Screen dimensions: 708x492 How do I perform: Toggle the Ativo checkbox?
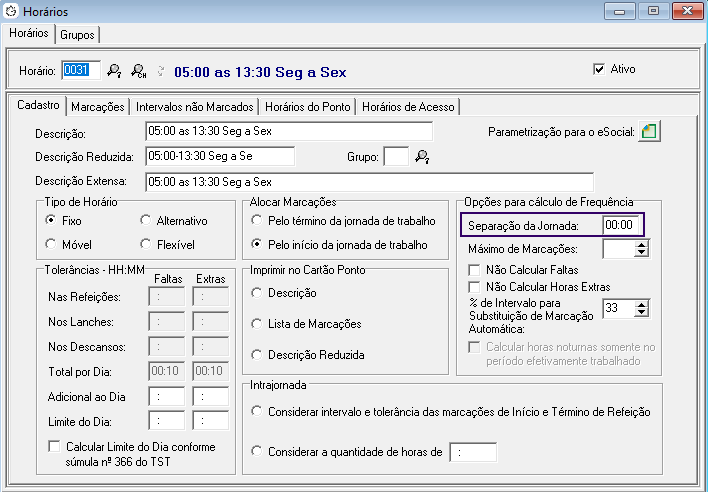[599, 70]
